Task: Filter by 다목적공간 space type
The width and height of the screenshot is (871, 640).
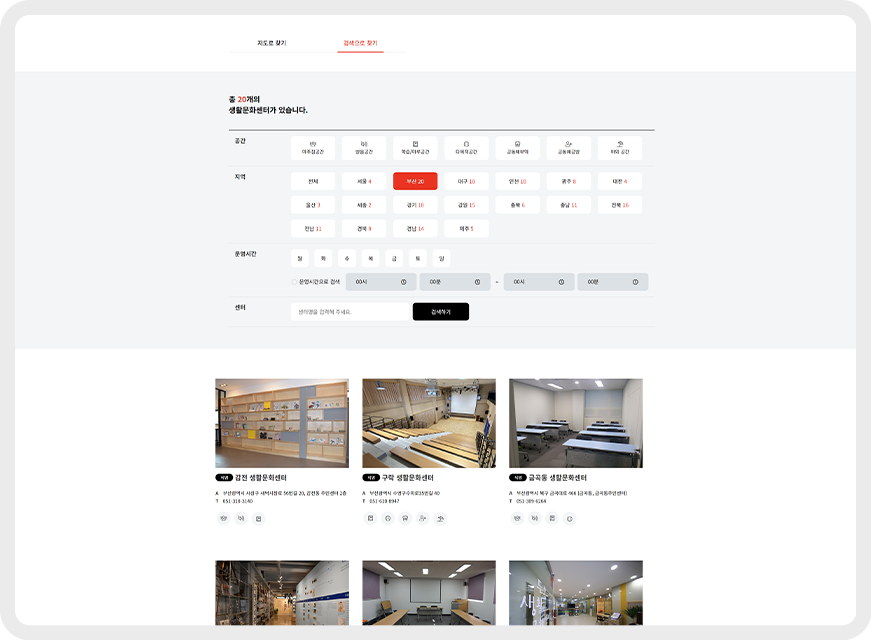Action: pos(466,148)
